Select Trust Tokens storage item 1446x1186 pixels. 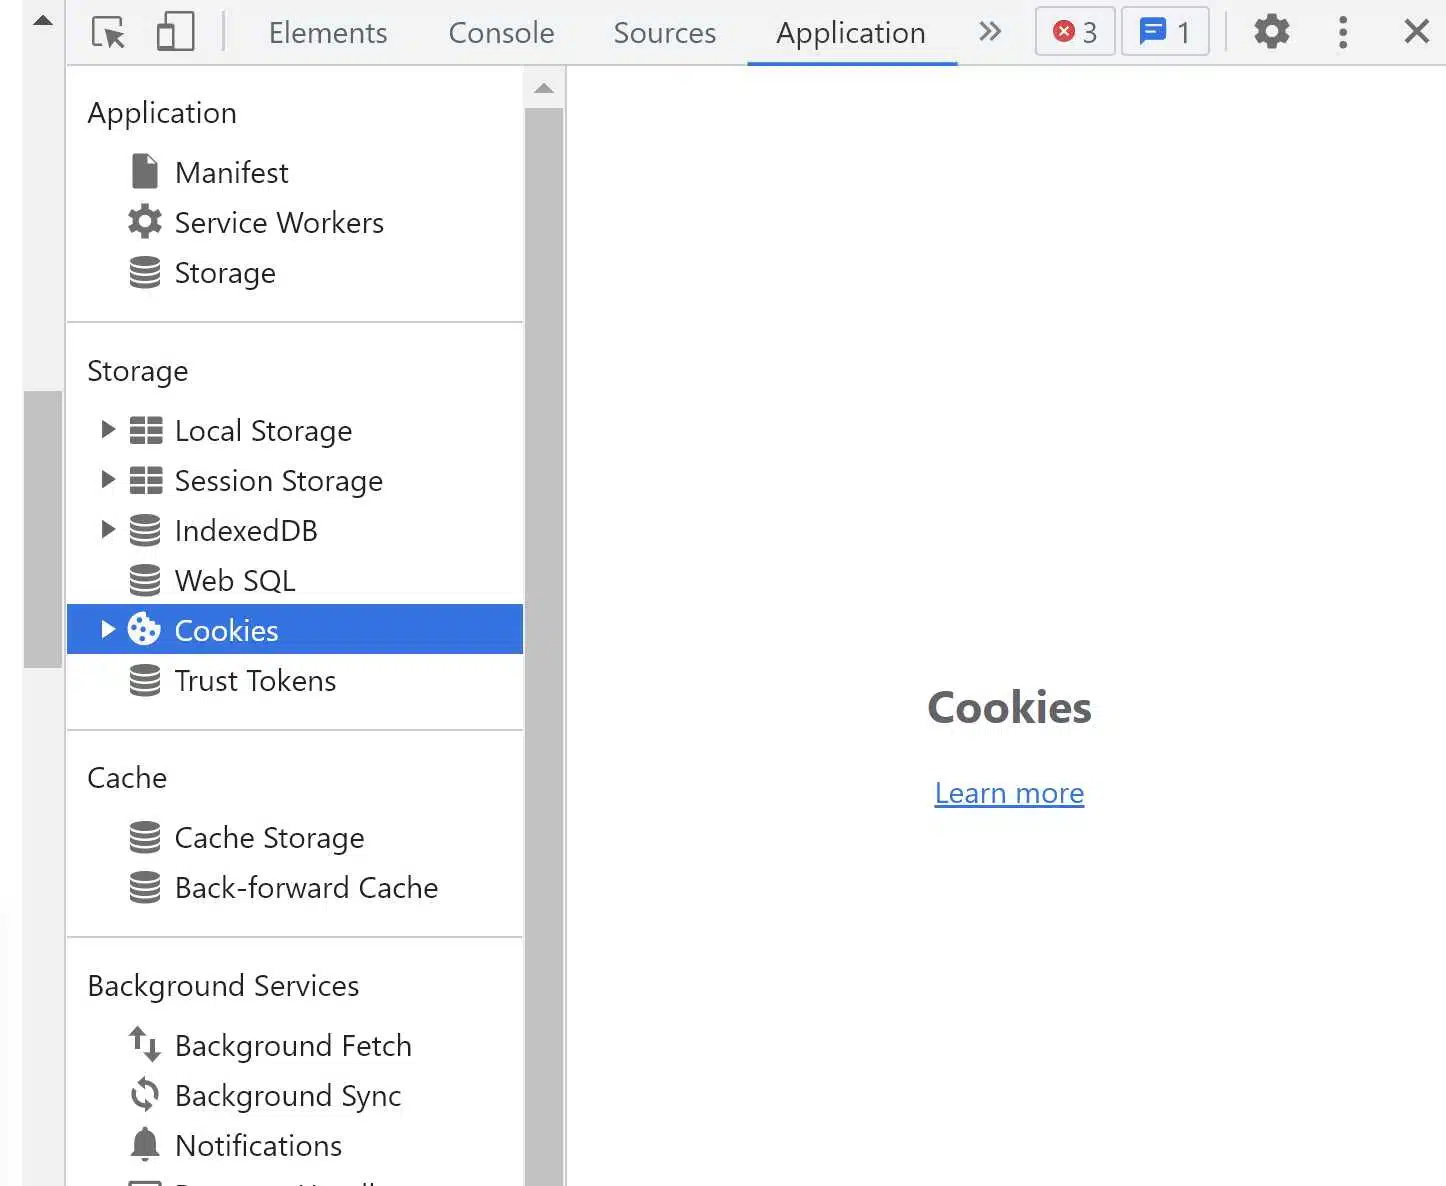255,680
